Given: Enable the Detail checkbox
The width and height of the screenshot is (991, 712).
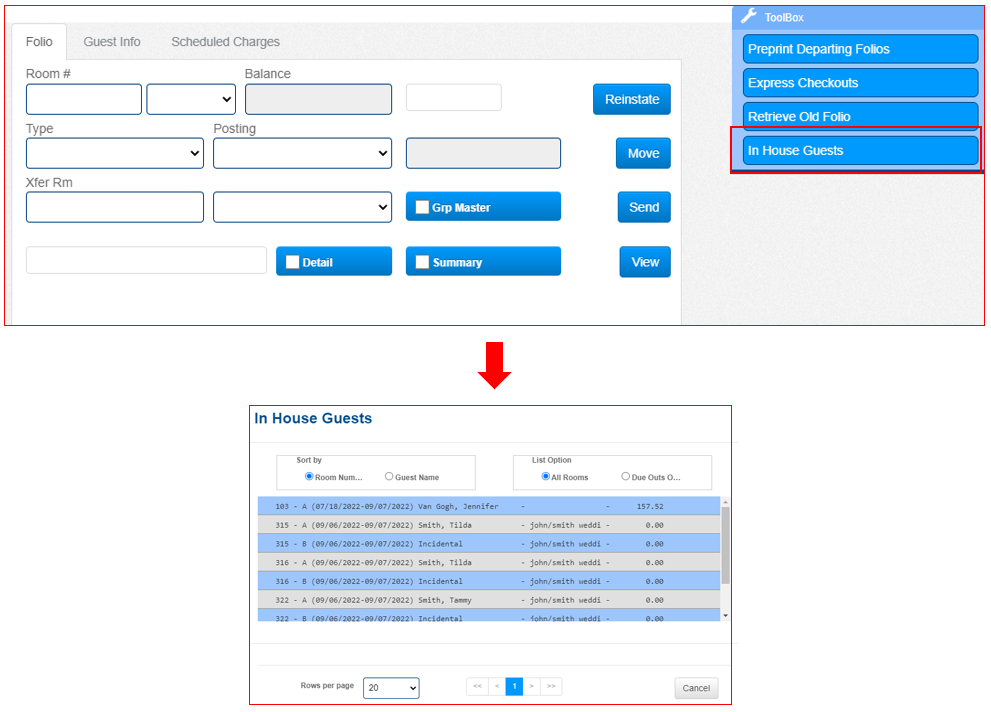Looking at the screenshot, I should (x=293, y=262).
